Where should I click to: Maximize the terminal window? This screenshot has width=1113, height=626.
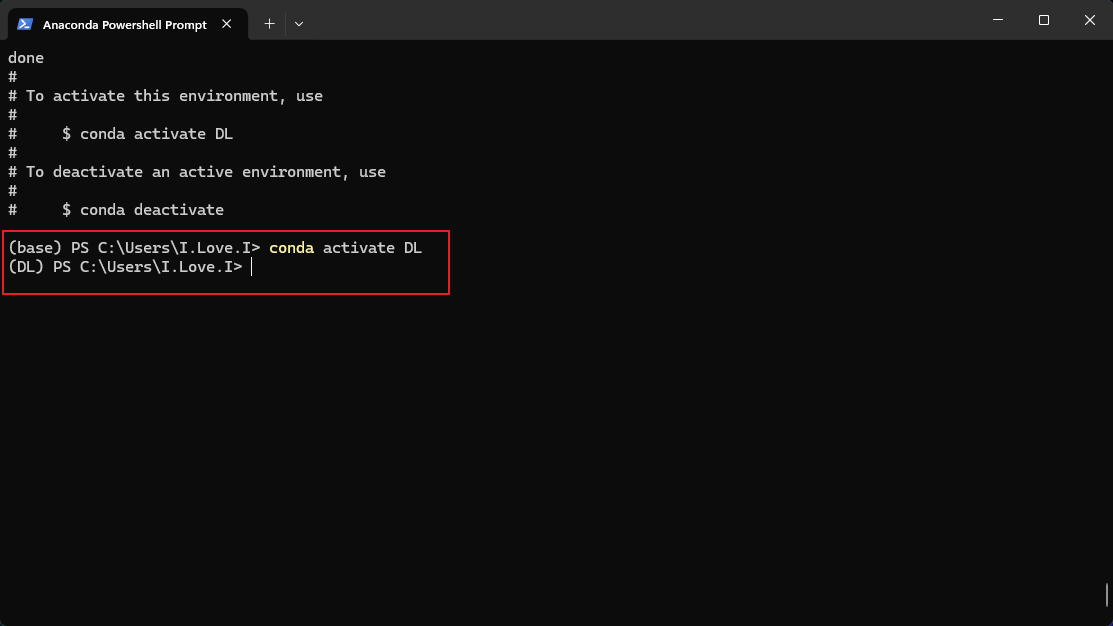1043,20
